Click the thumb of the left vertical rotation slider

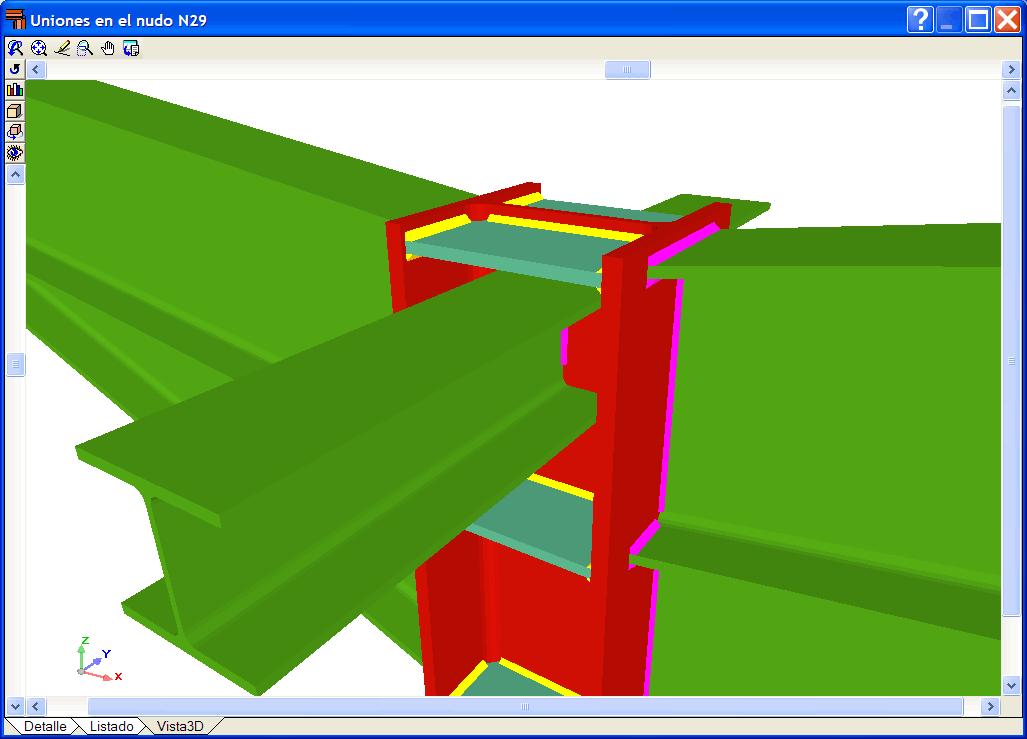tap(16, 364)
